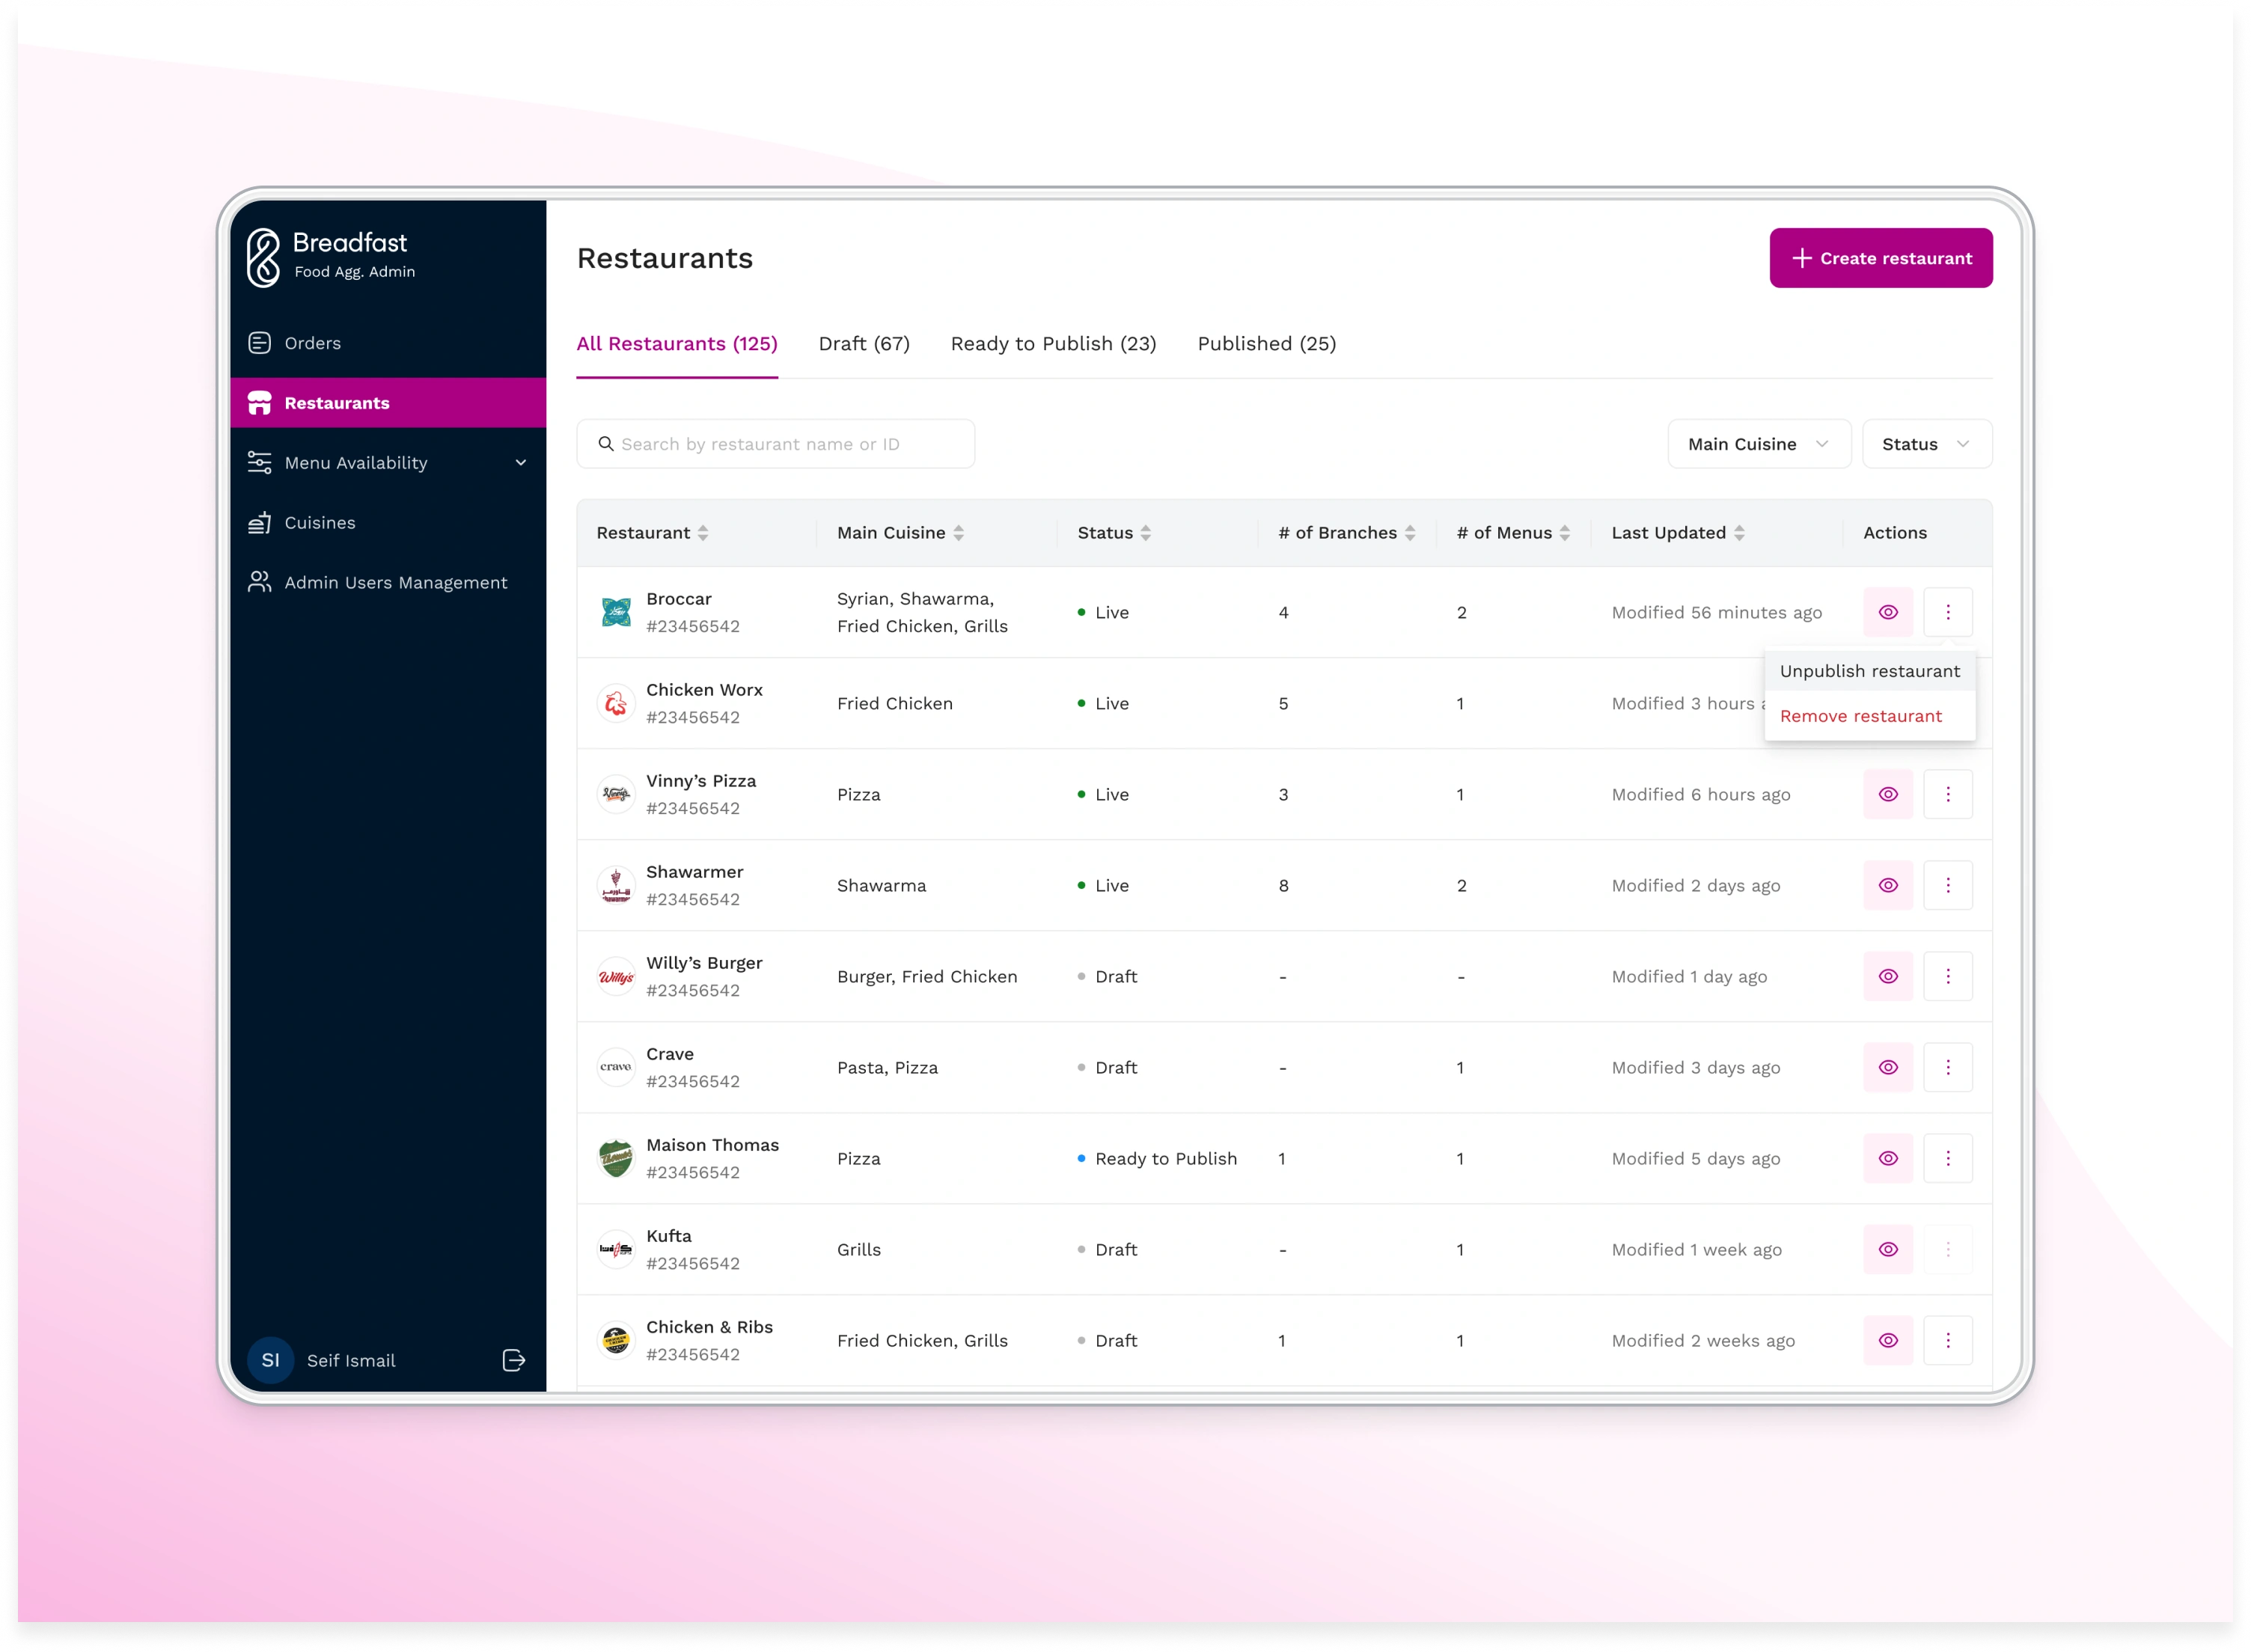Image resolution: width=2251 pixels, height=1652 pixels.
Task: View Maison Thomas with eye icon
Action: pyautogui.click(x=1888, y=1158)
